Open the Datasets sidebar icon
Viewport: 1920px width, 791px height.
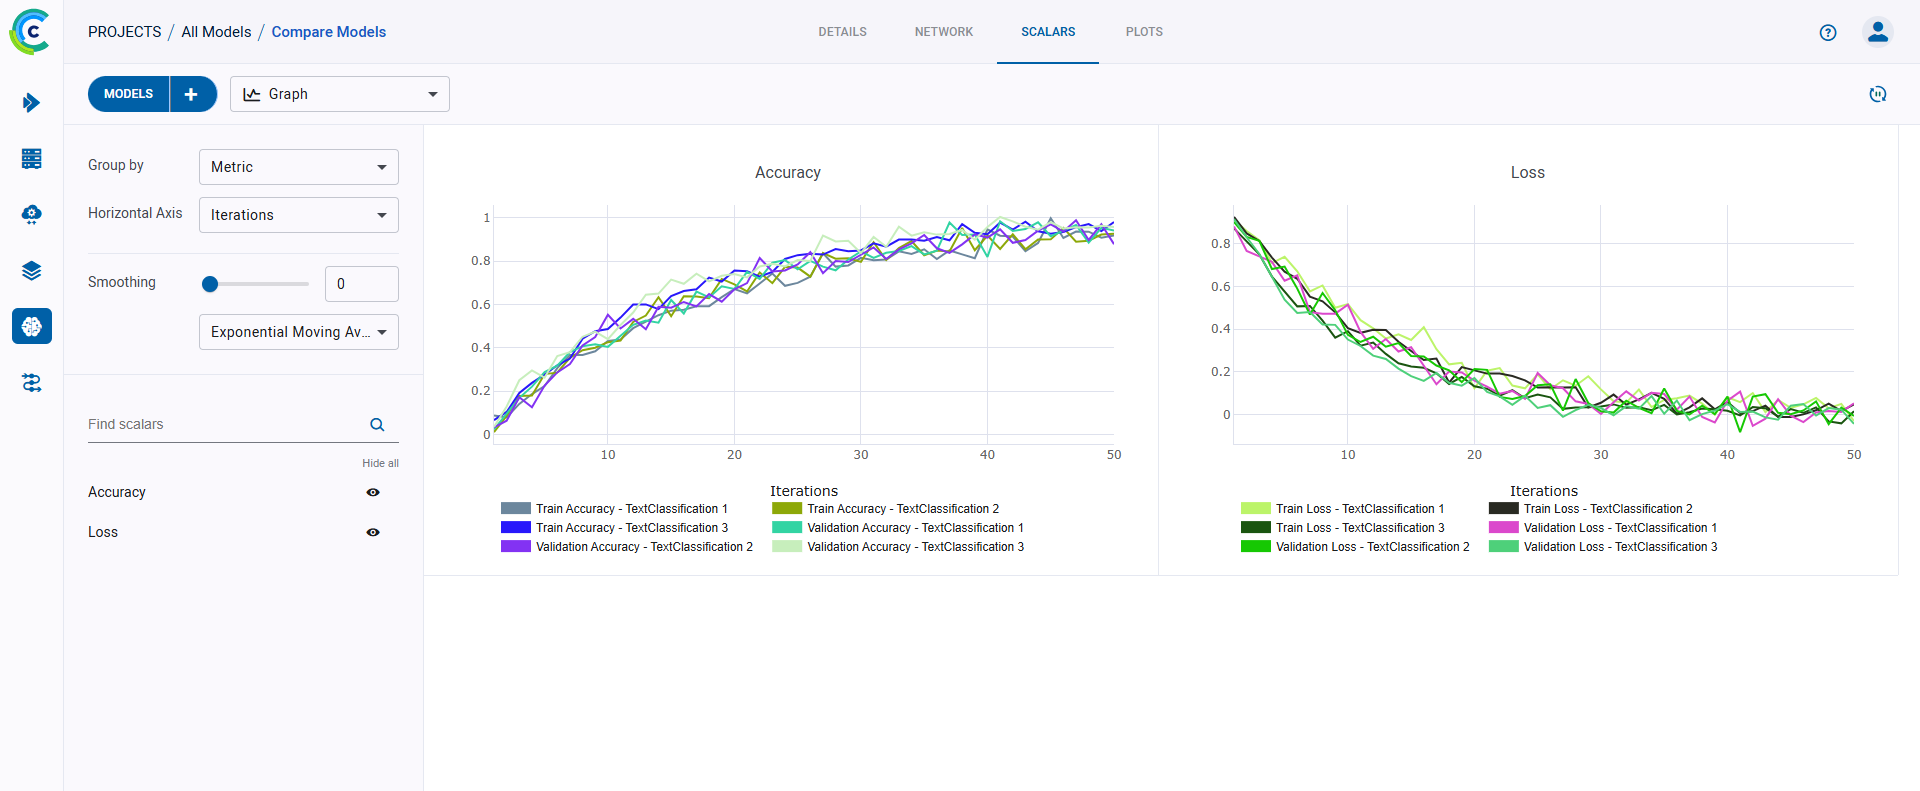pyautogui.click(x=31, y=159)
